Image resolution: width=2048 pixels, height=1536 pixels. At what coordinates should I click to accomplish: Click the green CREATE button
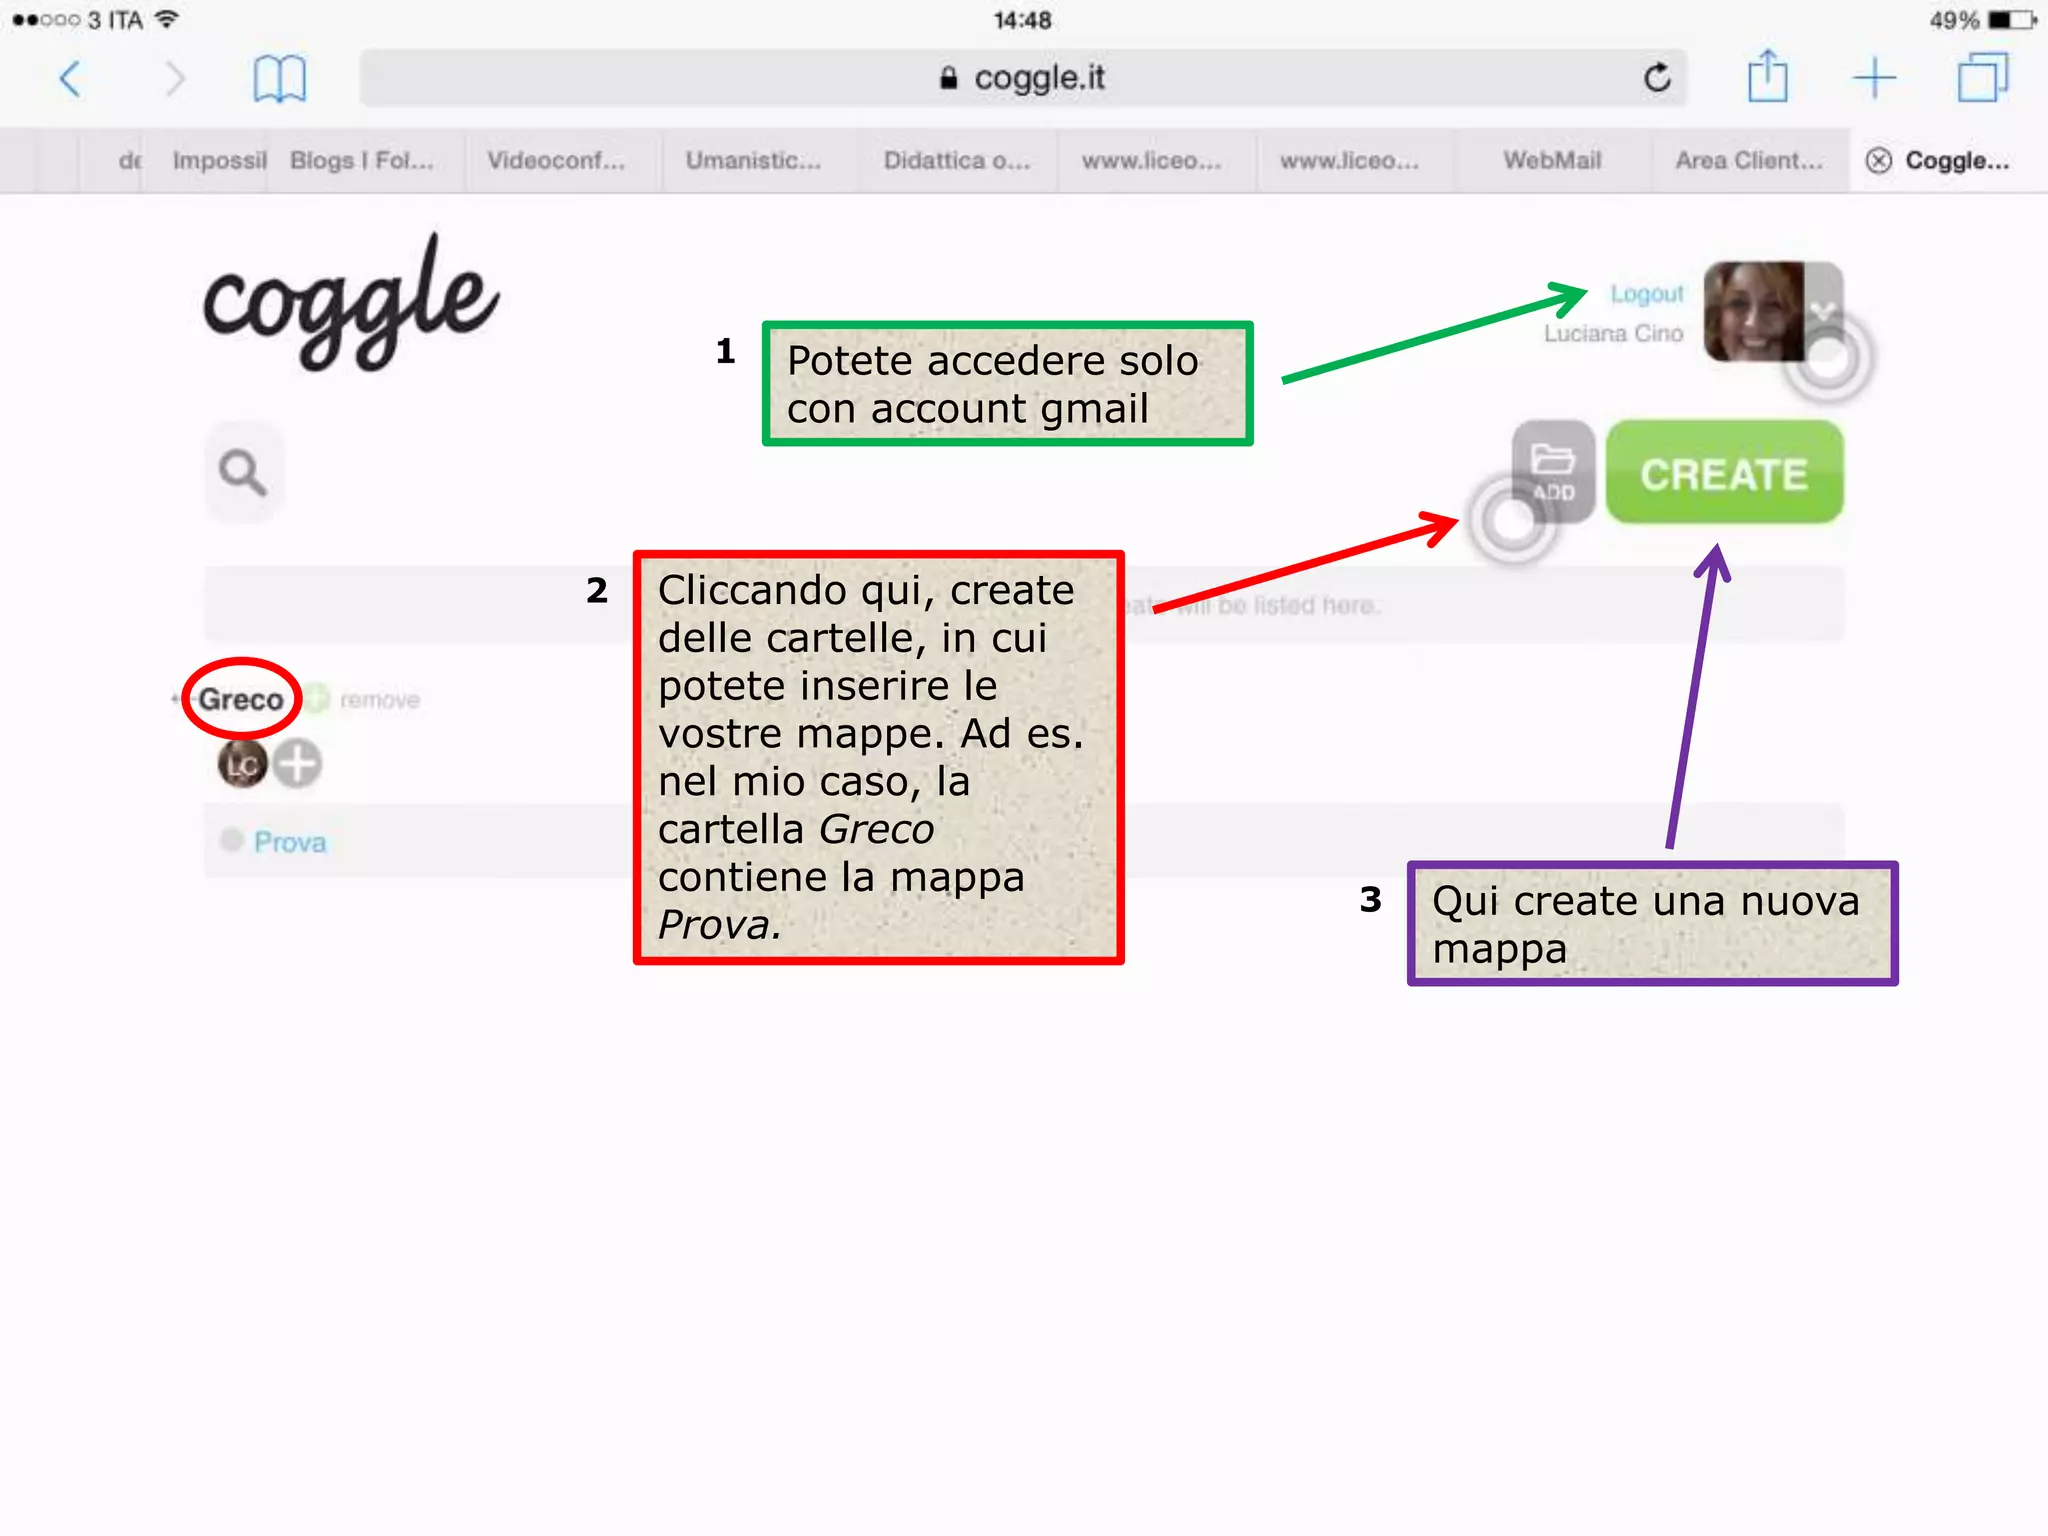point(1724,472)
